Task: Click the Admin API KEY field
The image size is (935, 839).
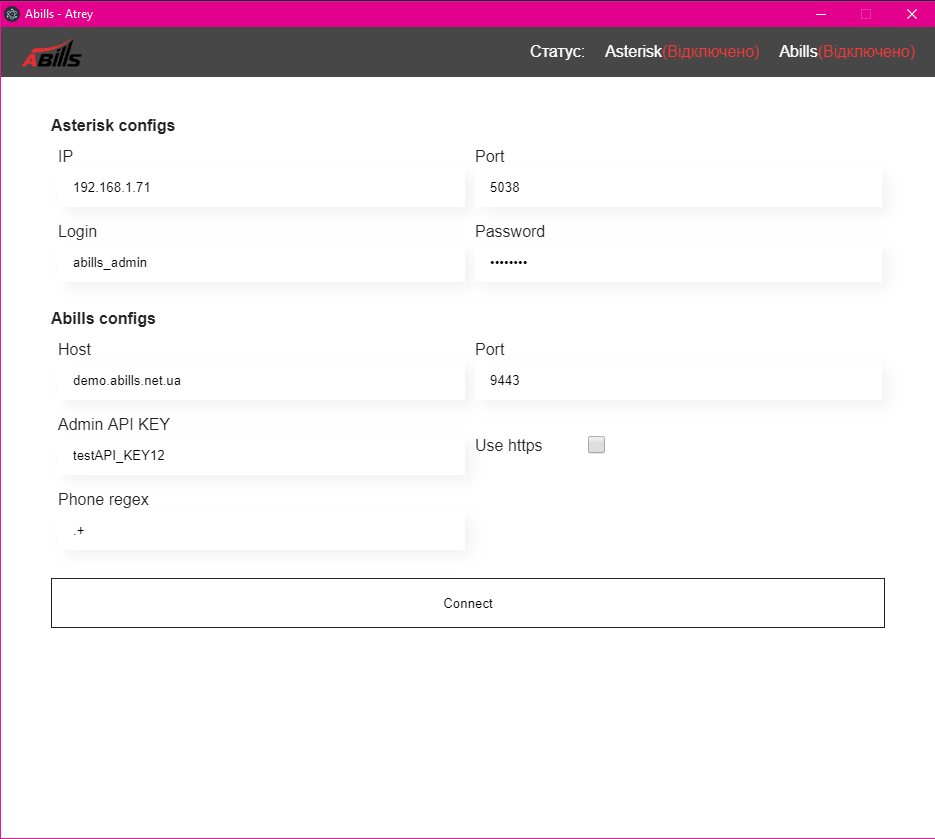Action: pyautogui.click(x=262, y=455)
